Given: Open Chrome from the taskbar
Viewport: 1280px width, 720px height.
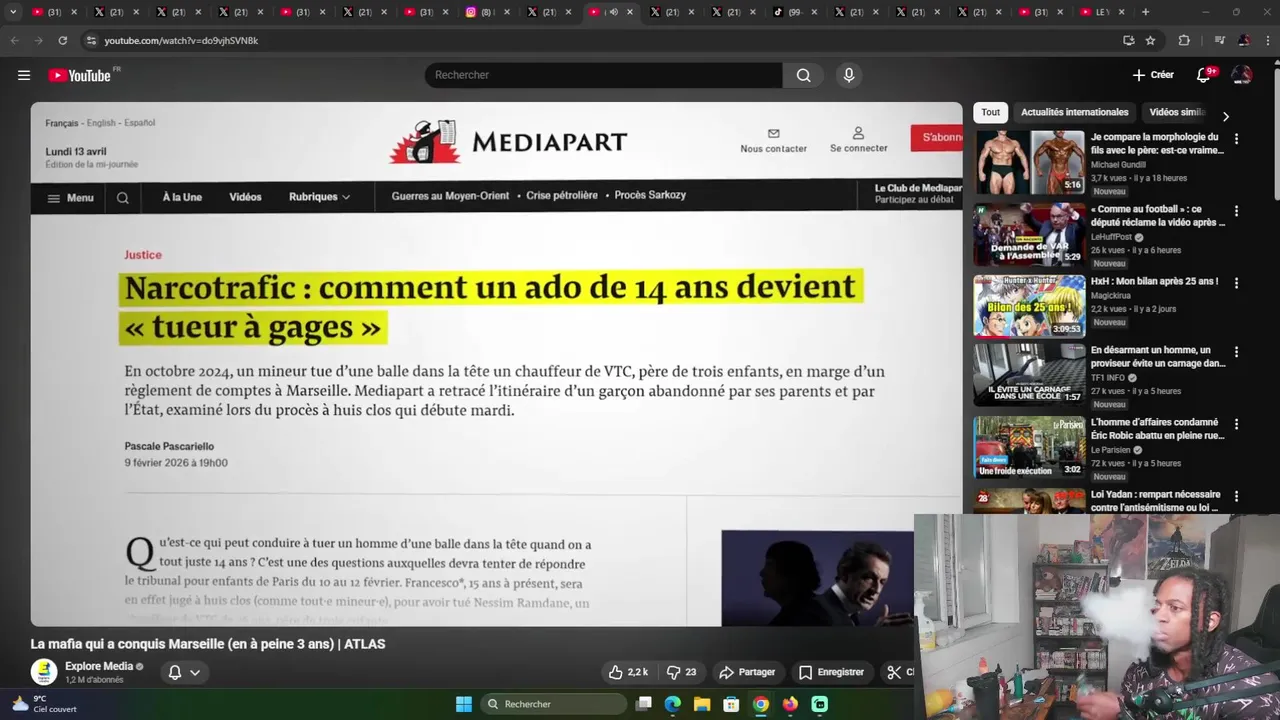Looking at the screenshot, I should coord(761,704).
